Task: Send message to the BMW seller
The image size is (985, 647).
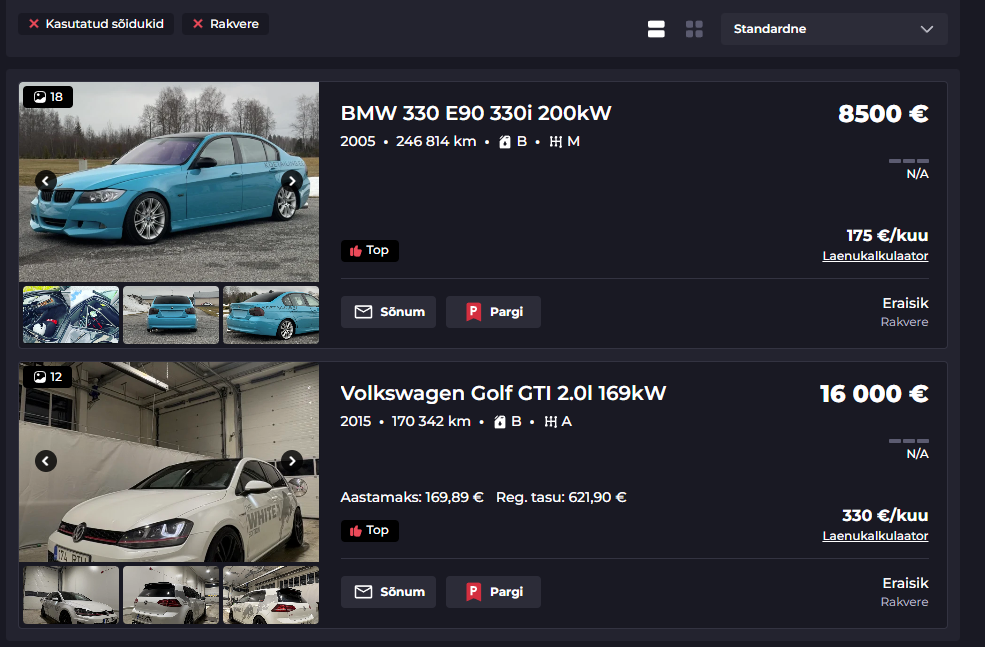Action: (389, 312)
